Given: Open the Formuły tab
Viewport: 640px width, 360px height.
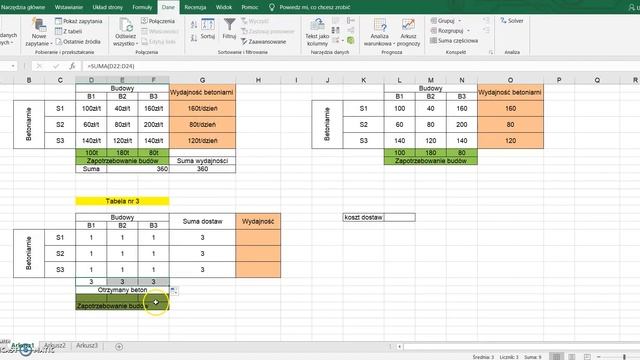Looking at the screenshot, I should coord(142,7).
